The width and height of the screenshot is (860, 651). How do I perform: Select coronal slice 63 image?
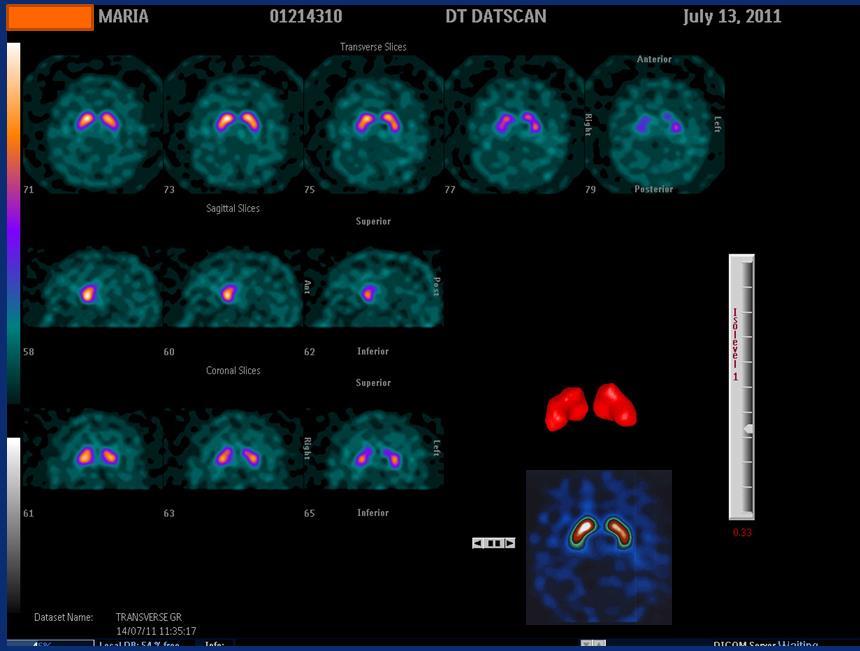coord(233,449)
